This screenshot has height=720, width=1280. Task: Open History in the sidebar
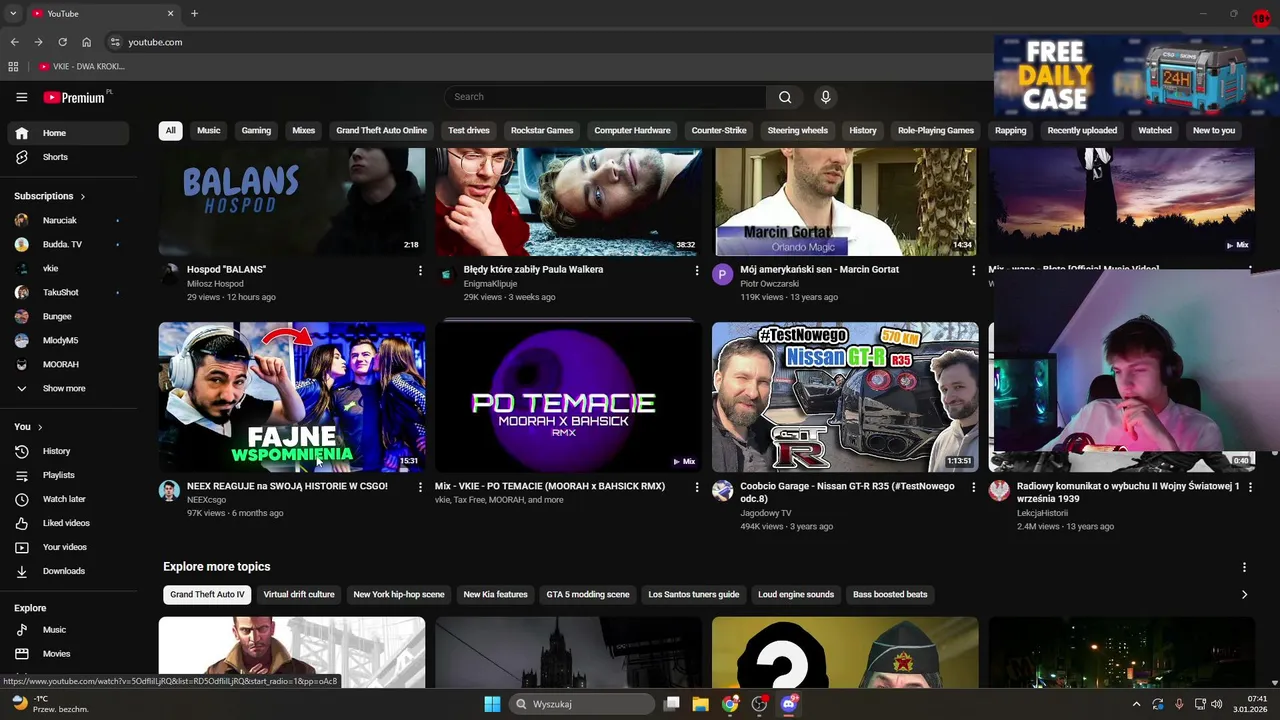click(68, 451)
